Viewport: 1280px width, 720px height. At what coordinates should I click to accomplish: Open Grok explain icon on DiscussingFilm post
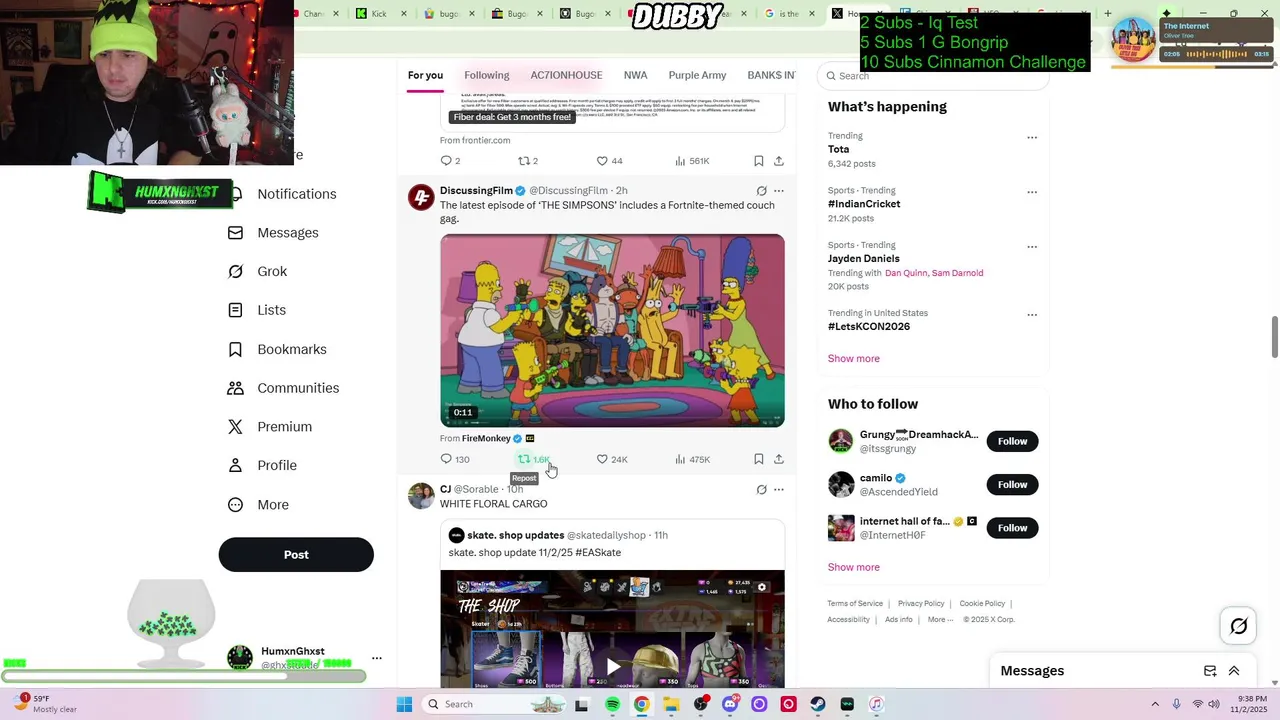[761, 191]
